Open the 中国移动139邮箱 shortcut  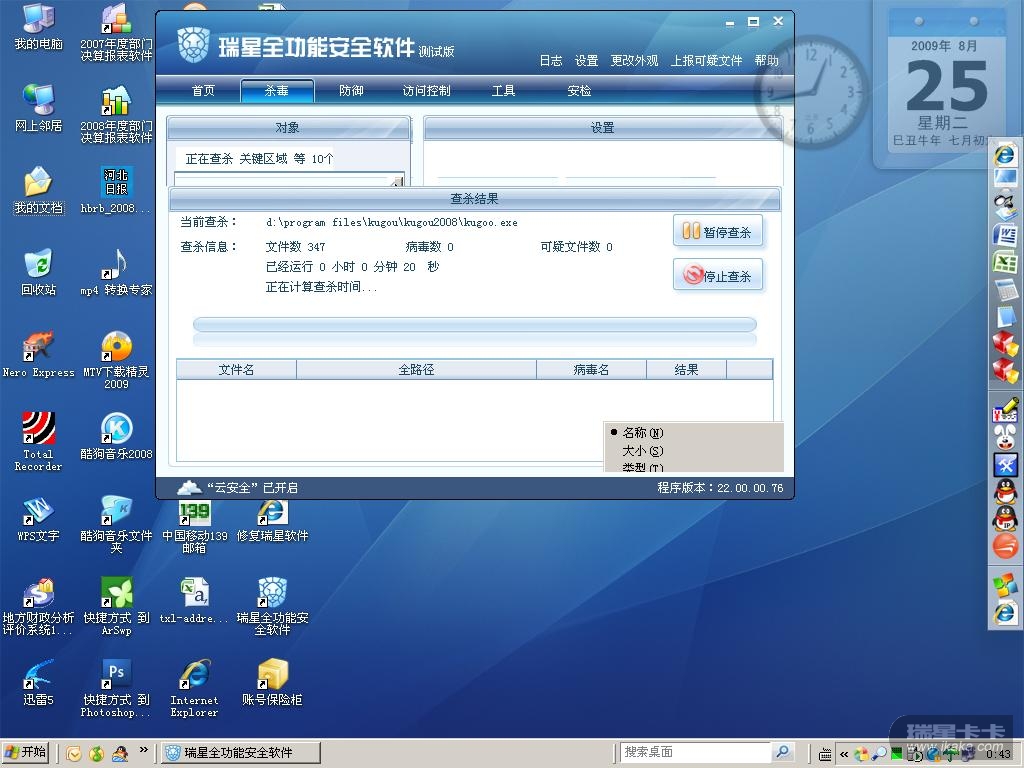click(194, 526)
